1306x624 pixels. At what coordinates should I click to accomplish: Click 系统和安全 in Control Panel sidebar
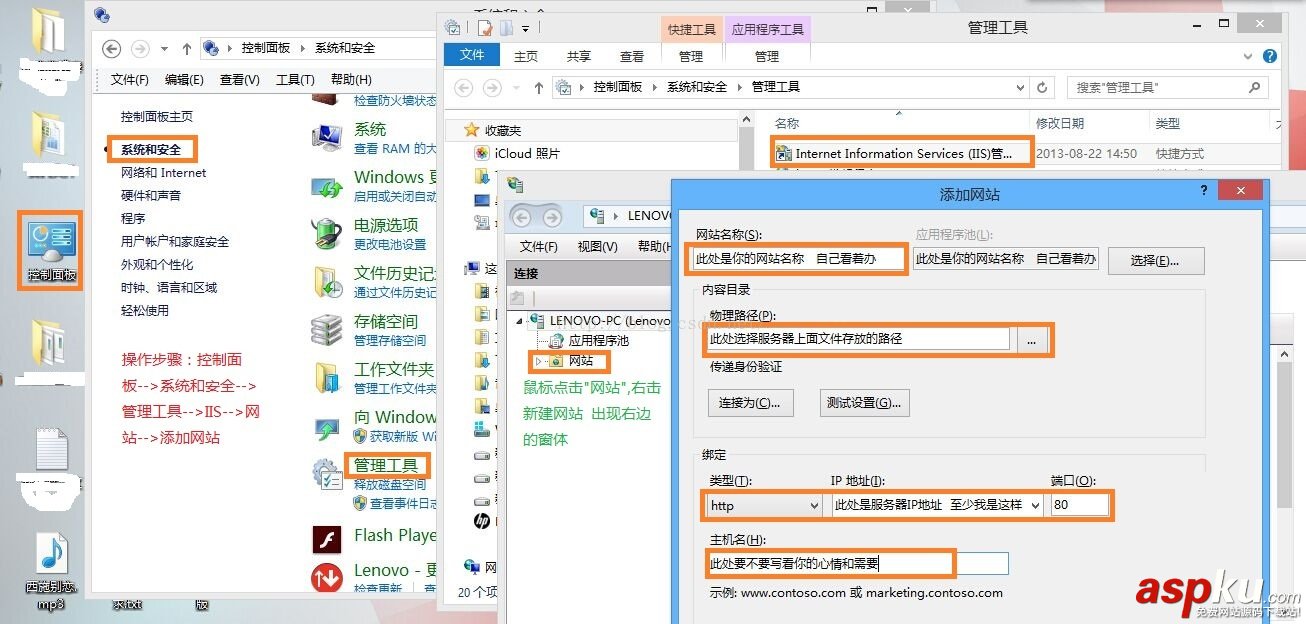coord(151,149)
